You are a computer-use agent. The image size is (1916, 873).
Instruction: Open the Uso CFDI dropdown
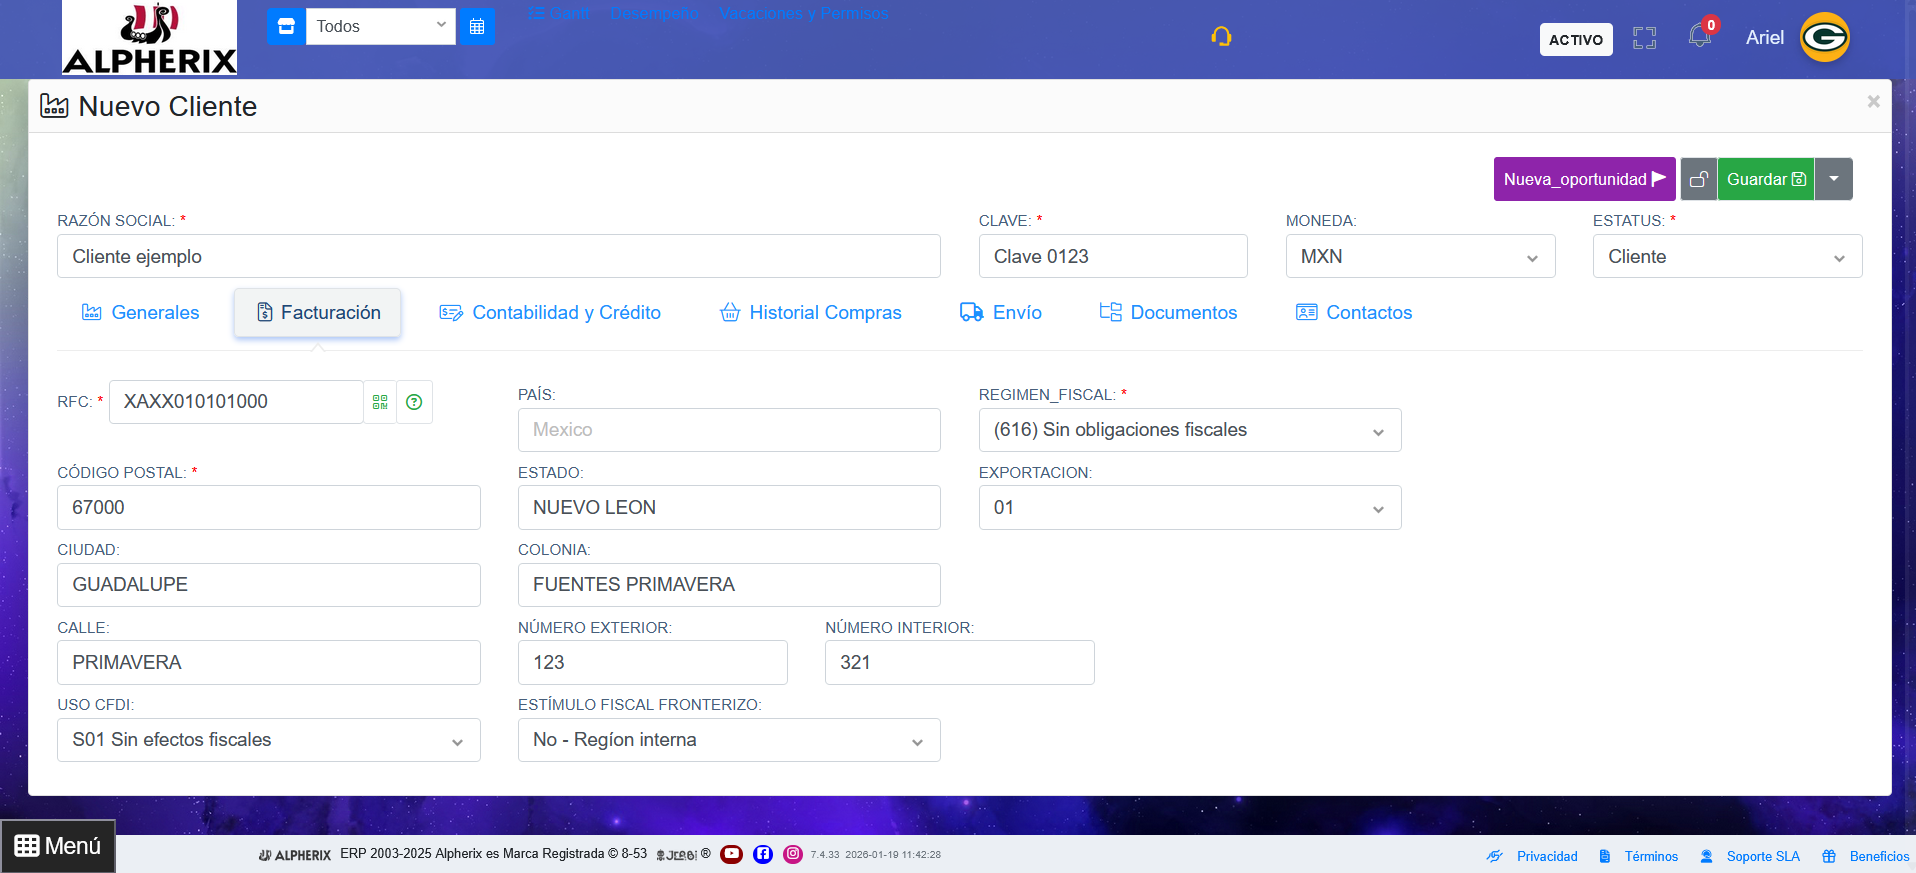pos(268,740)
